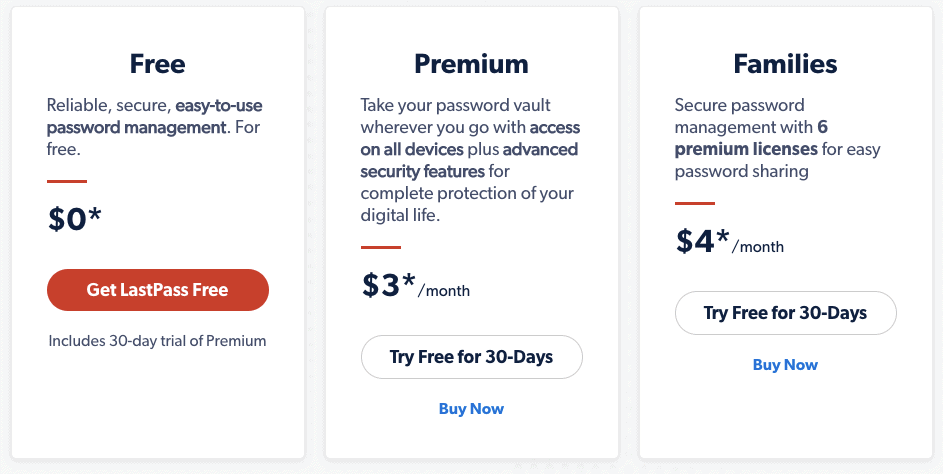Viewport: 943px width, 474px height.
Task: Click the "Includes 30-day trial of Premium" note
Action: pyautogui.click(x=157, y=341)
